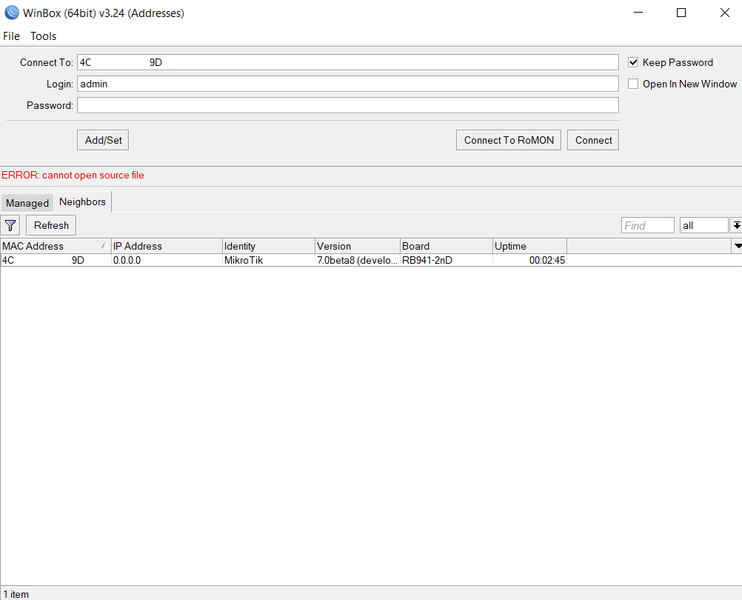Click the Connect To RoMON button
The height and width of the screenshot is (600, 742).
(x=509, y=140)
